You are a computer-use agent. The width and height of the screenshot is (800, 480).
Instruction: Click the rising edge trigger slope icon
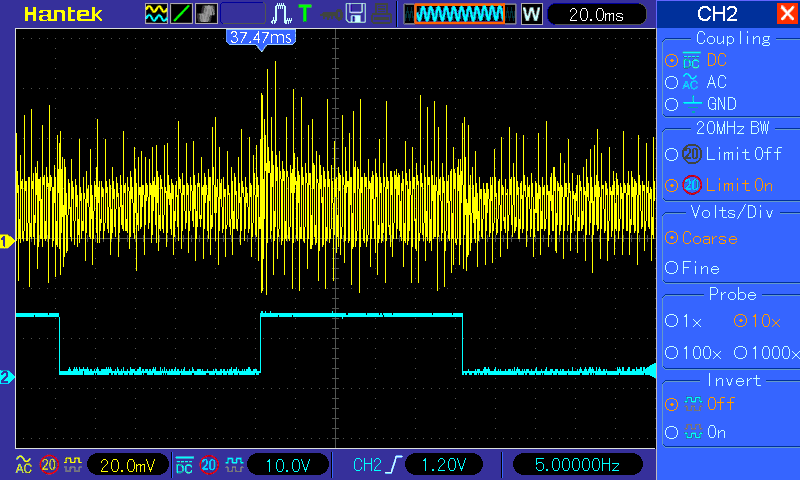[395, 465]
